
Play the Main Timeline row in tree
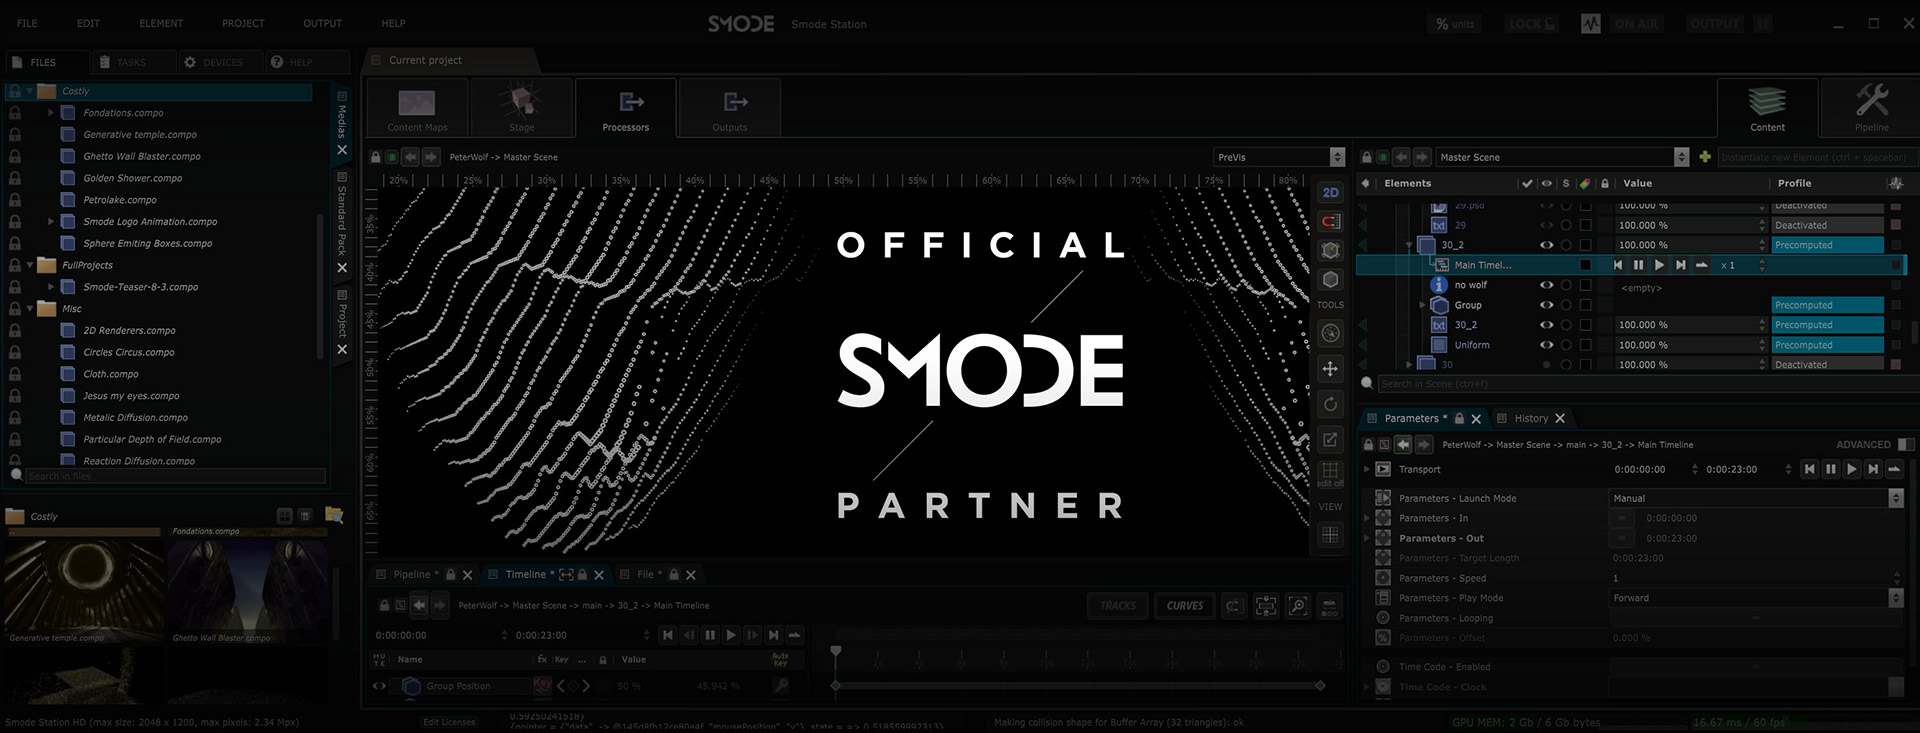coord(1659,265)
